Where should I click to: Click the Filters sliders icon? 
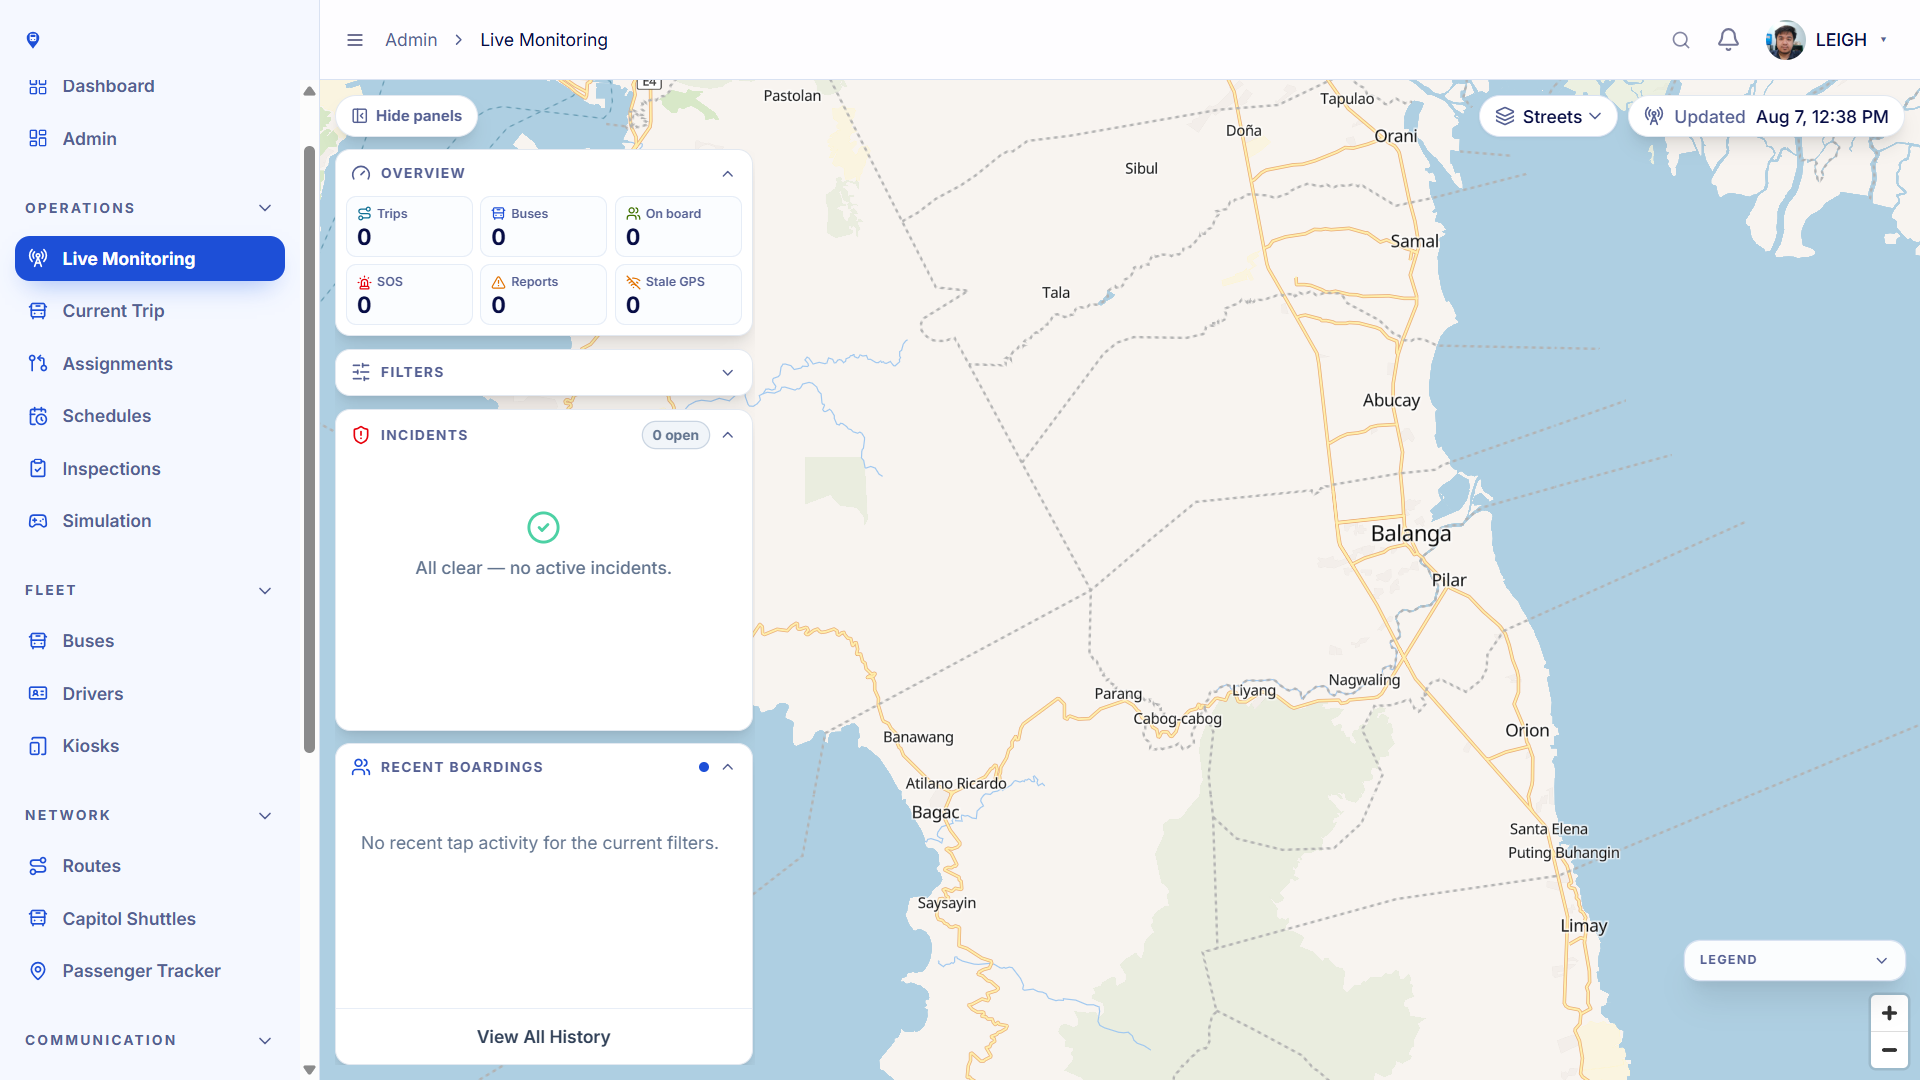click(361, 372)
